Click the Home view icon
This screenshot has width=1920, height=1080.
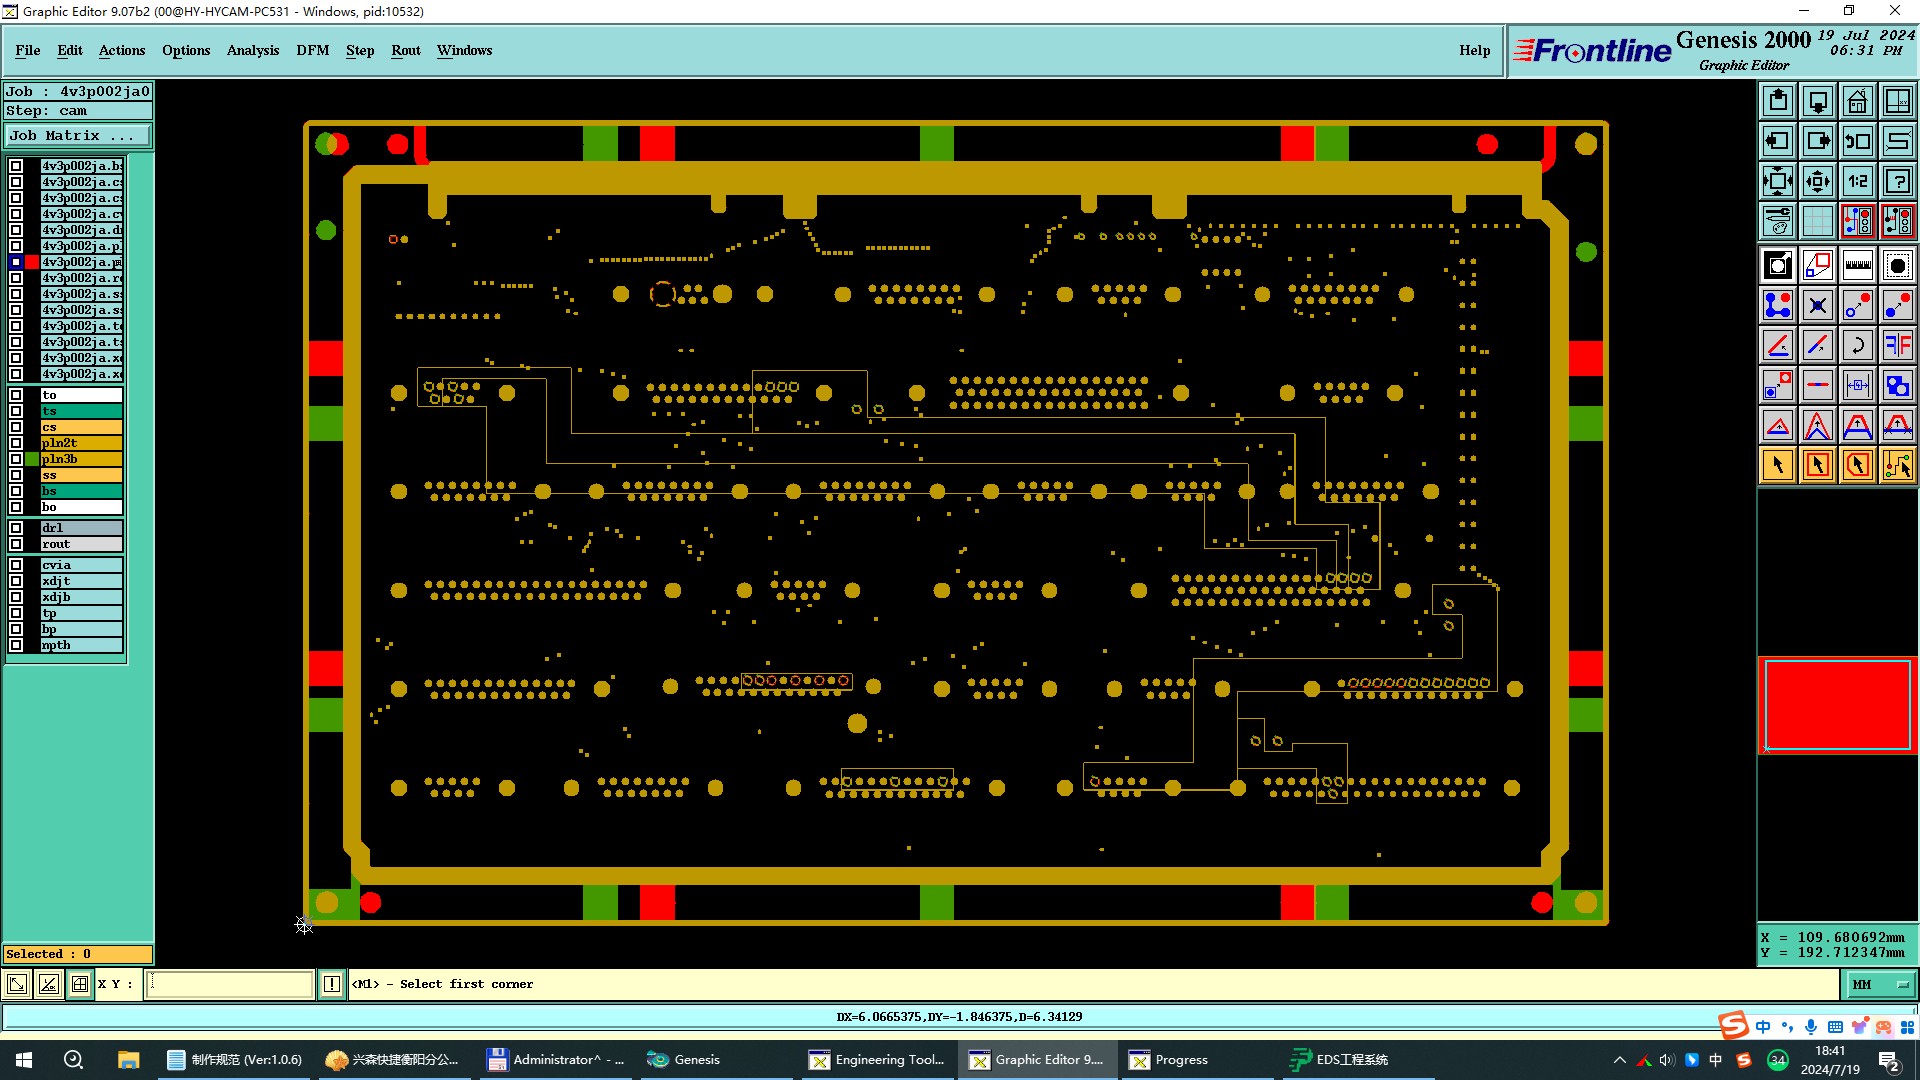(x=1857, y=101)
